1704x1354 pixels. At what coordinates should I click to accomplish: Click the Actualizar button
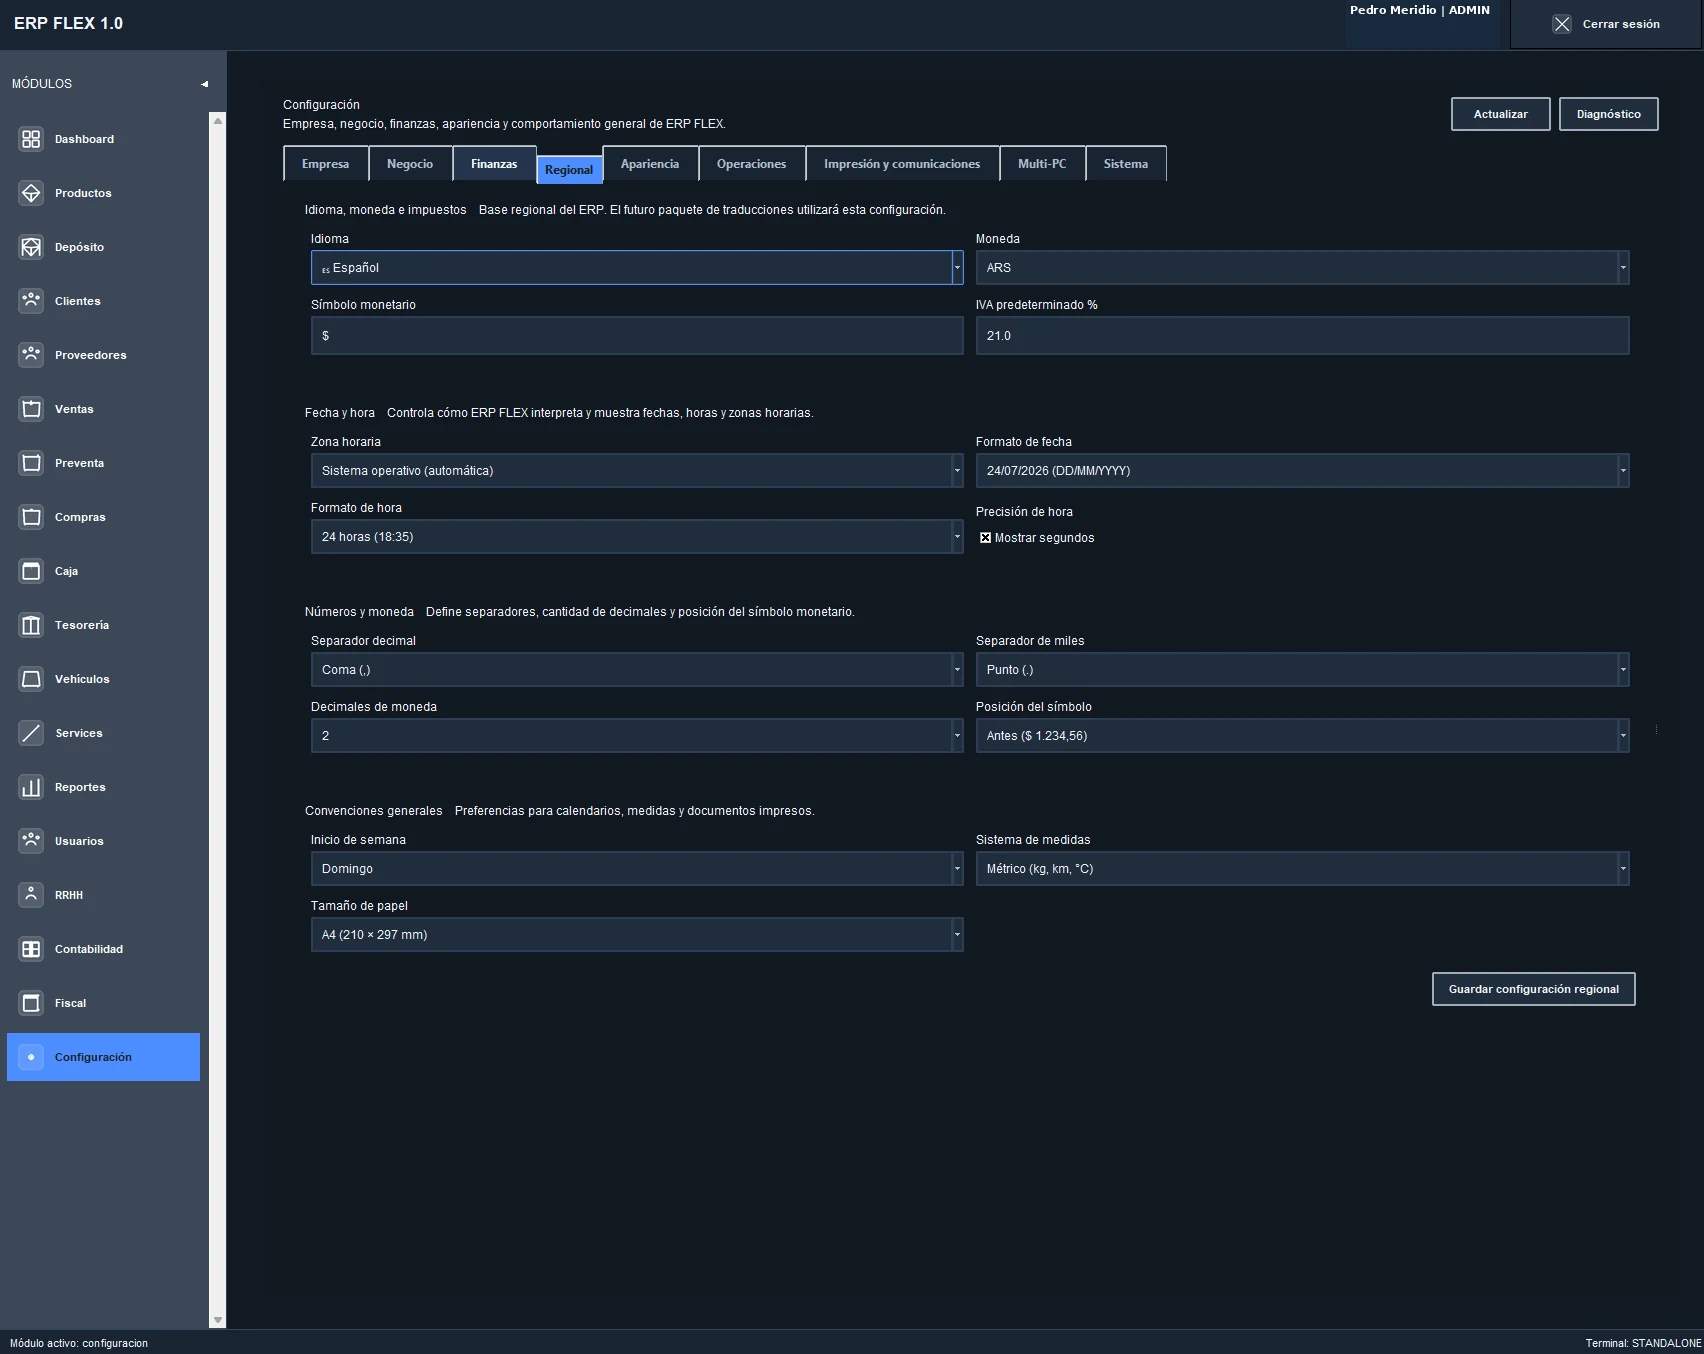[x=1500, y=114]
